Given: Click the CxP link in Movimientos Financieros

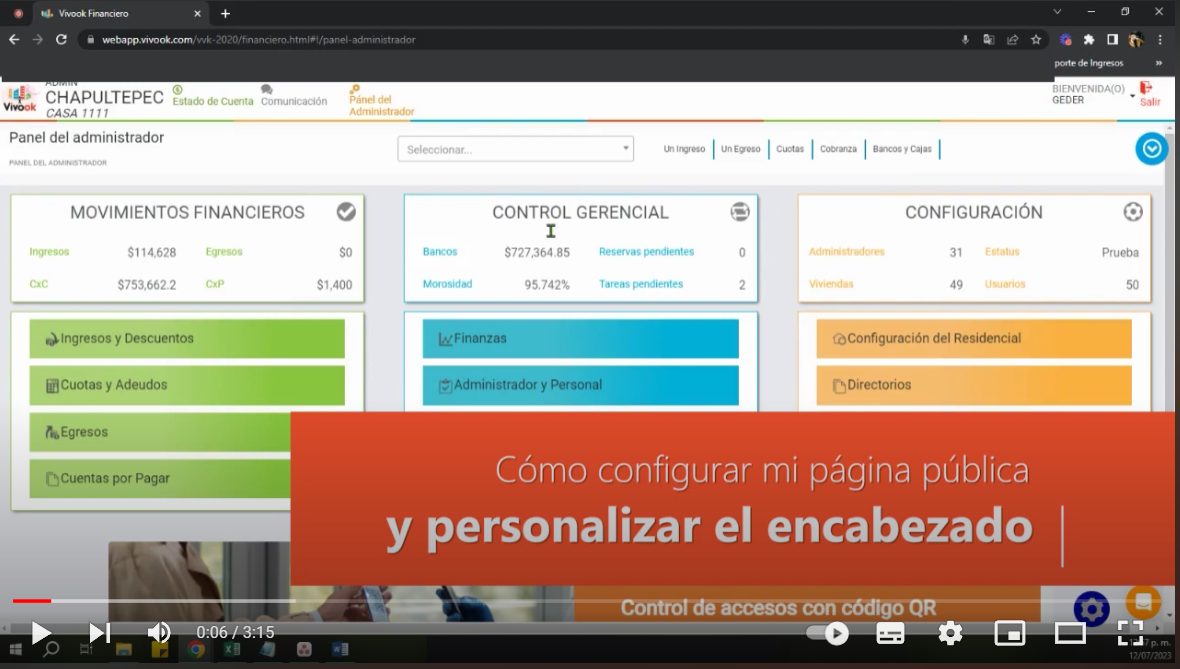Looking at the screenshot, I should (214, 284).
